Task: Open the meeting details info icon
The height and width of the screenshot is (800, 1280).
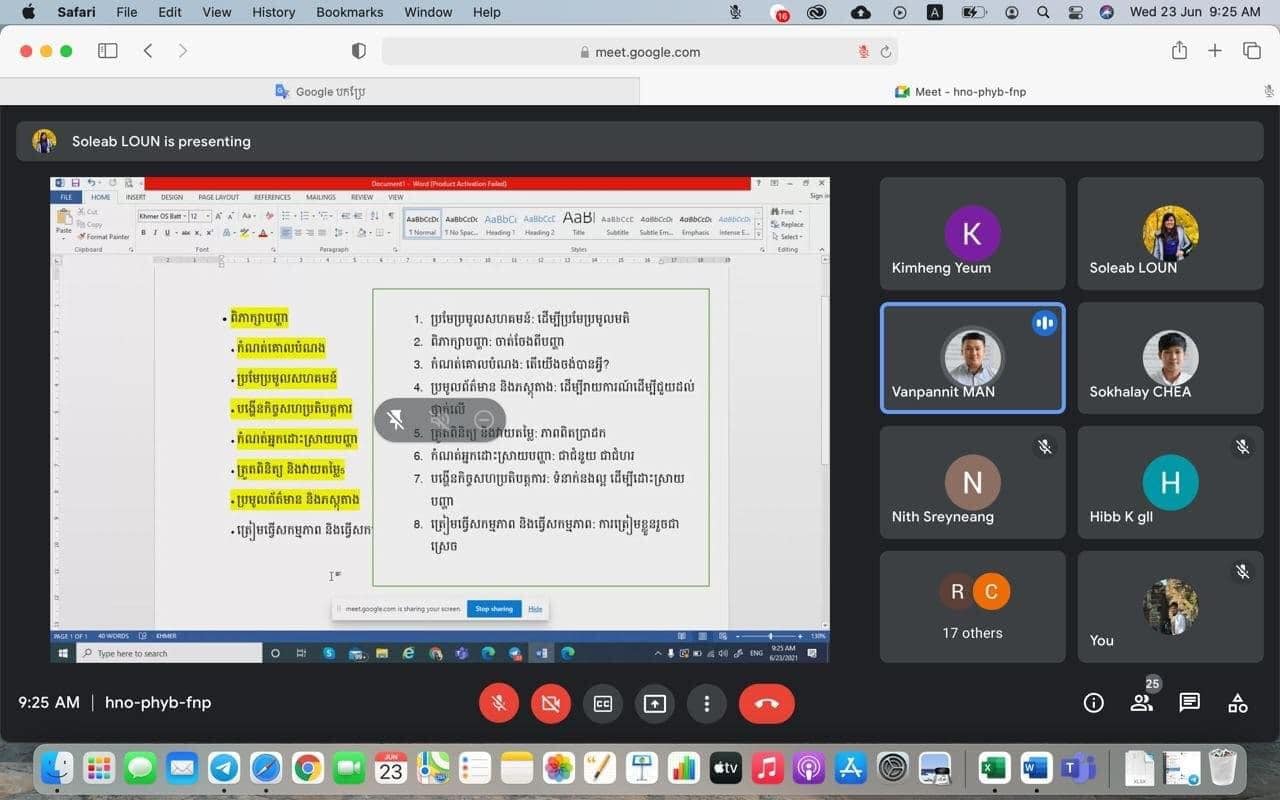Action: click(x=1093, y=703)
